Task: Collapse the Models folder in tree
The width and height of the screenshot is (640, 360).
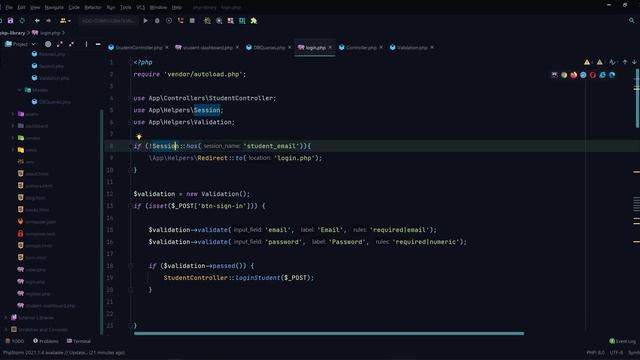Action: tap(20, 90)
